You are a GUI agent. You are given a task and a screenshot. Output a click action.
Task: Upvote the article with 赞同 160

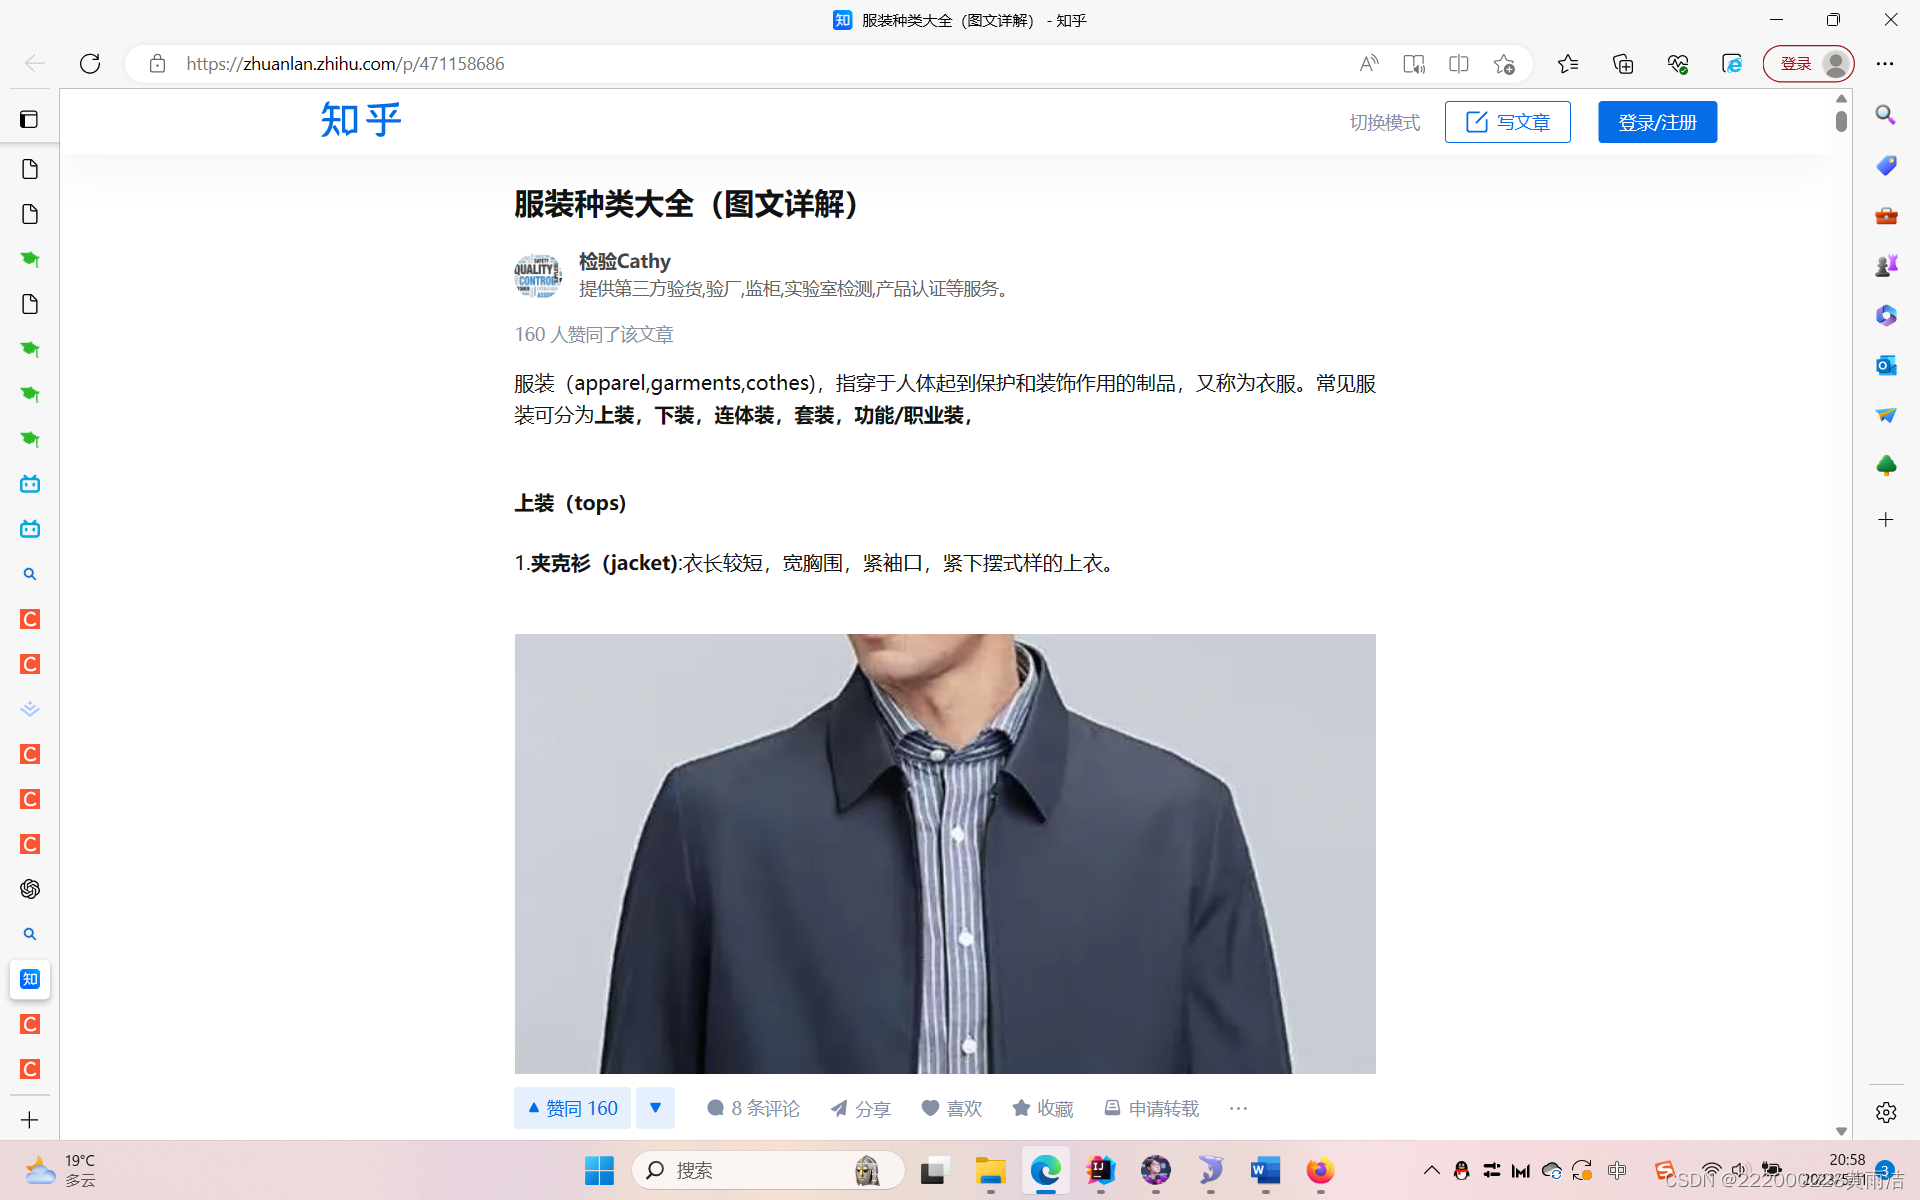point(573,1108)
